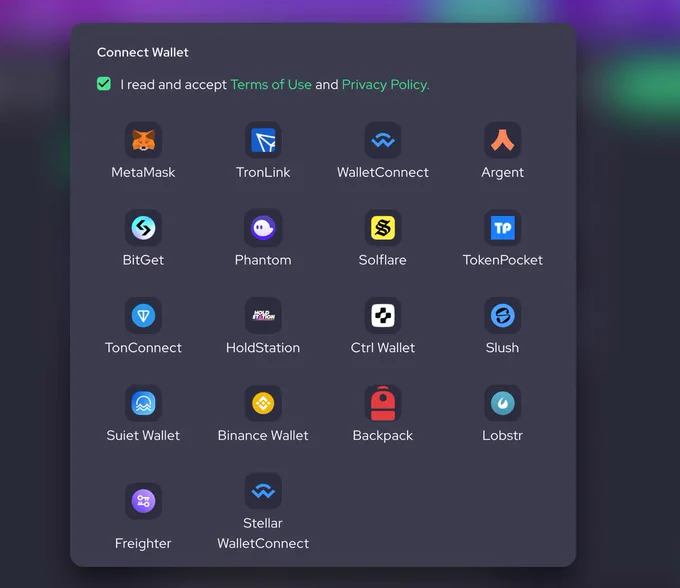Select the Lobstr teal icon
680x588 pixels.
[503, 403]
